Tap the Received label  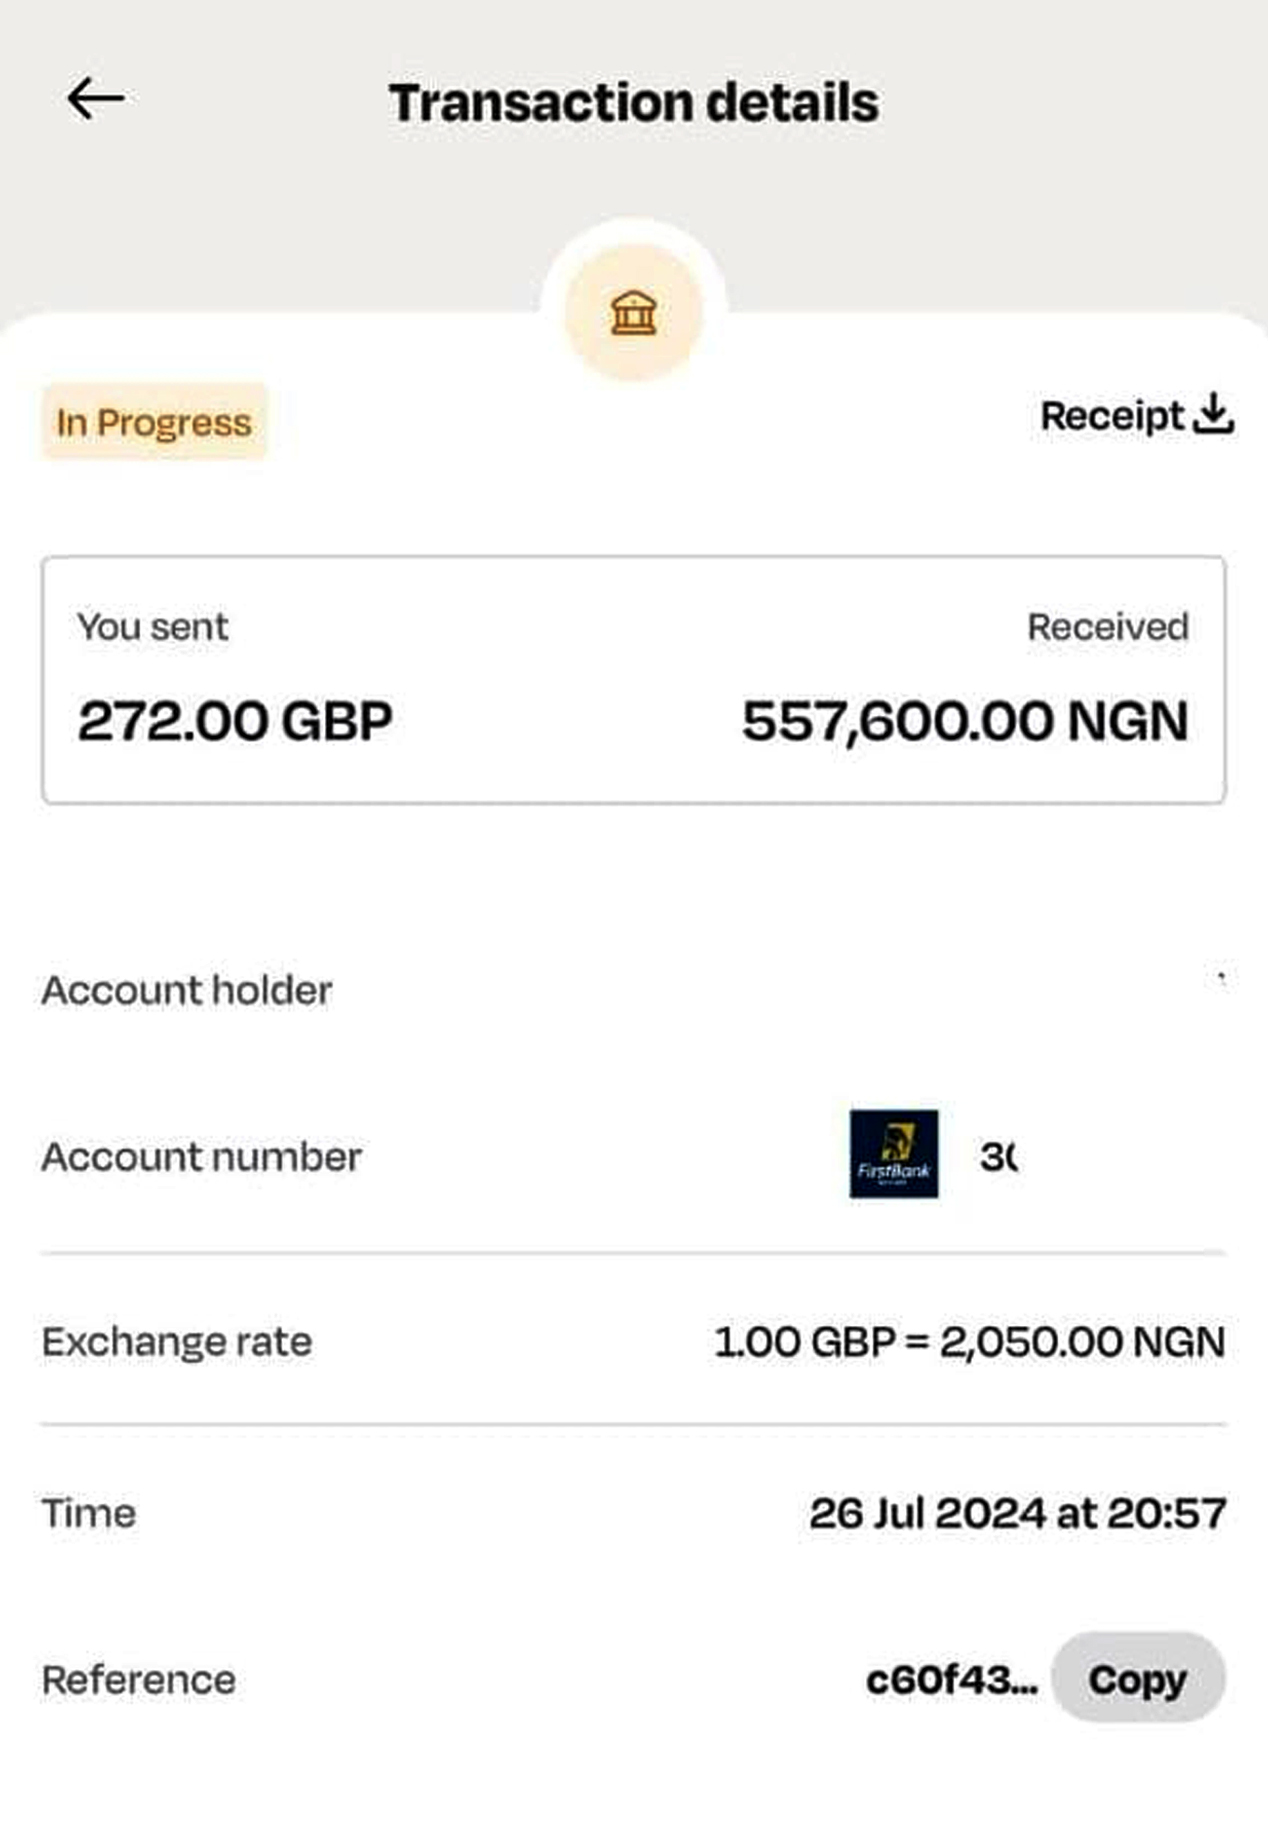coord(1108,627)
